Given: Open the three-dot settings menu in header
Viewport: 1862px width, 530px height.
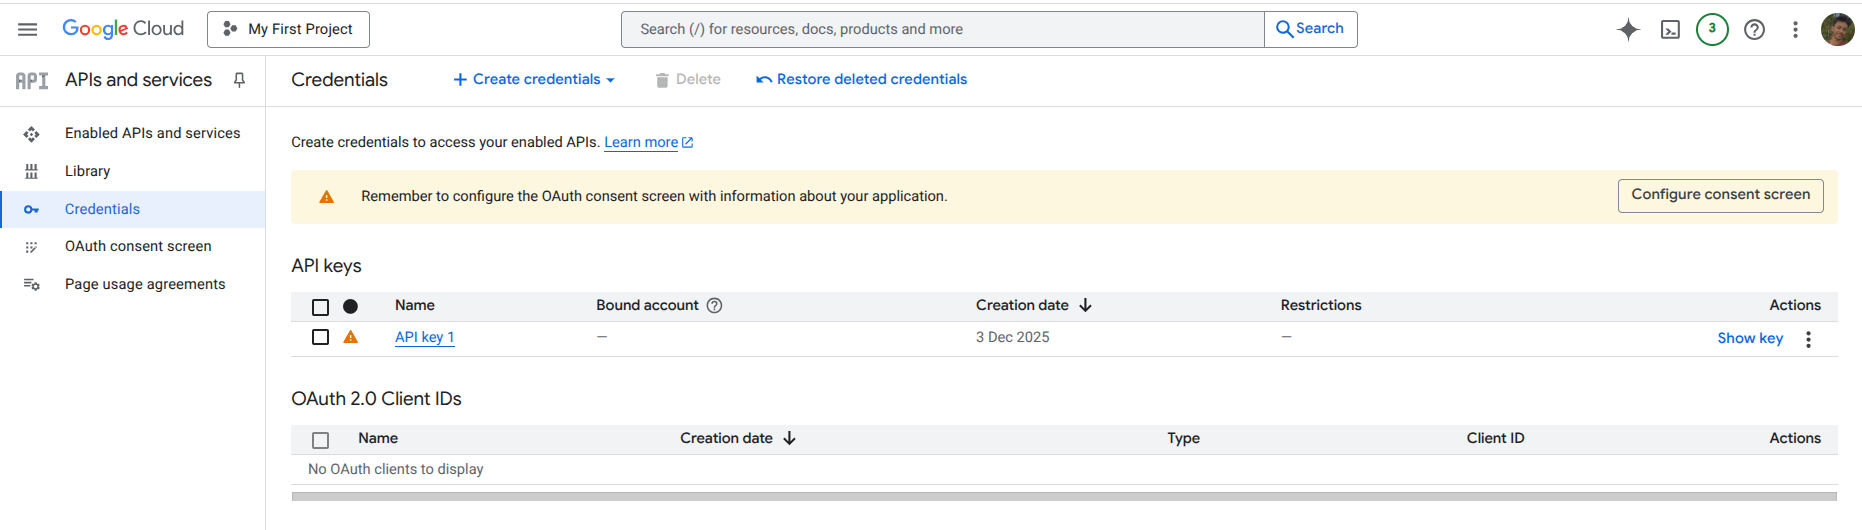Looking at the screenshot, I should coord(1795,29).
